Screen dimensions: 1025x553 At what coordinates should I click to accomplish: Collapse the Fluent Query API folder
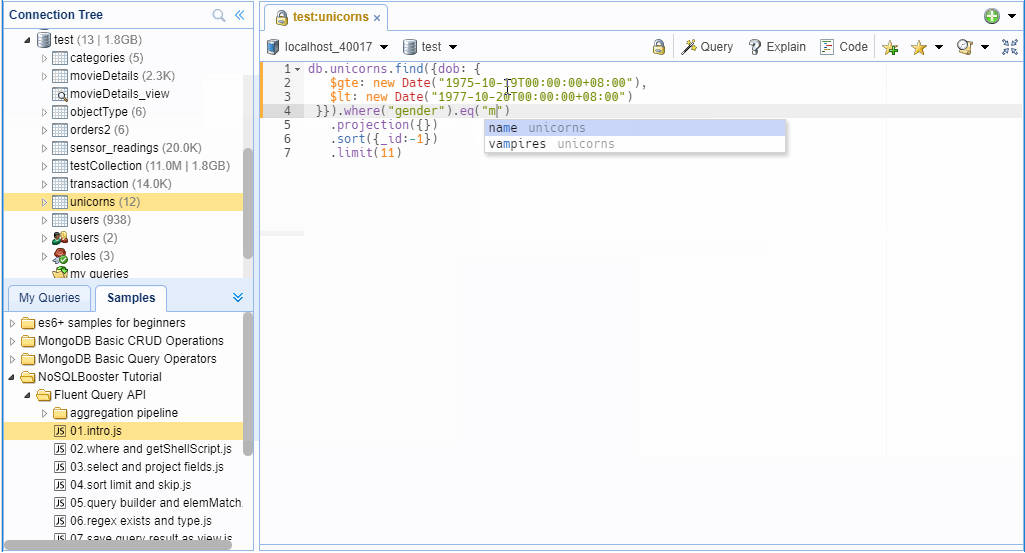pyautogui.click(x=27, y=395)
